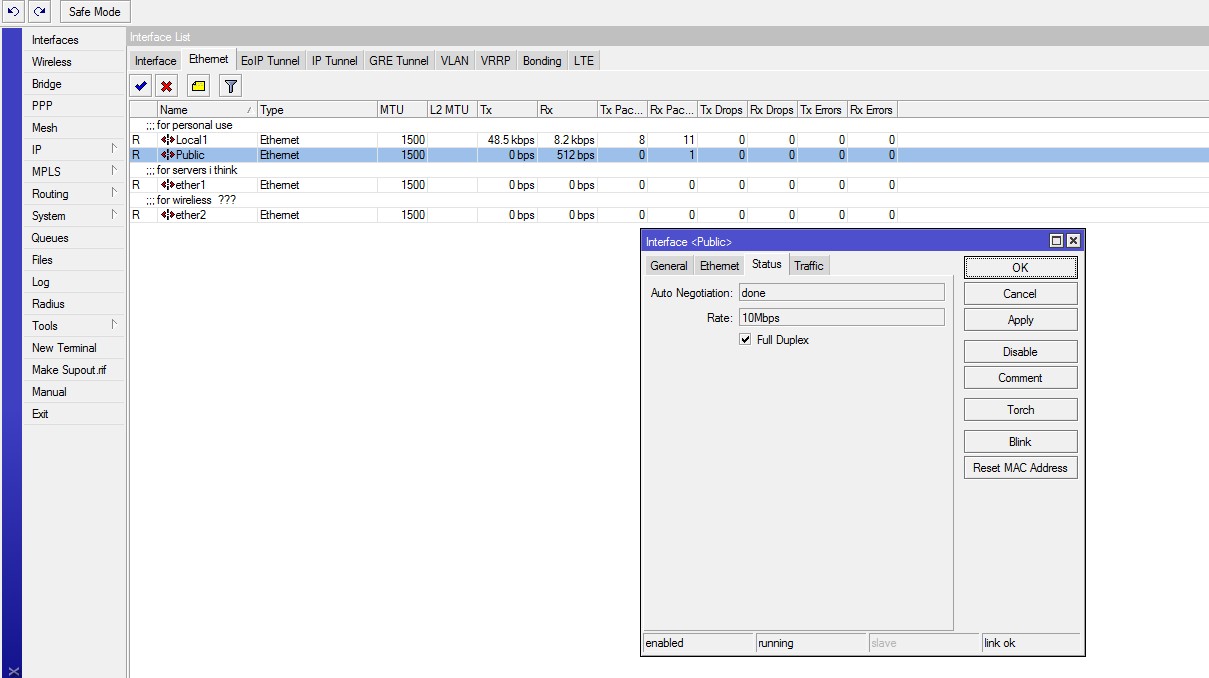Viewport: 1209px width, 678px height.
Task: Click the Local1 interface icon
Action: (x=167, y=140)
